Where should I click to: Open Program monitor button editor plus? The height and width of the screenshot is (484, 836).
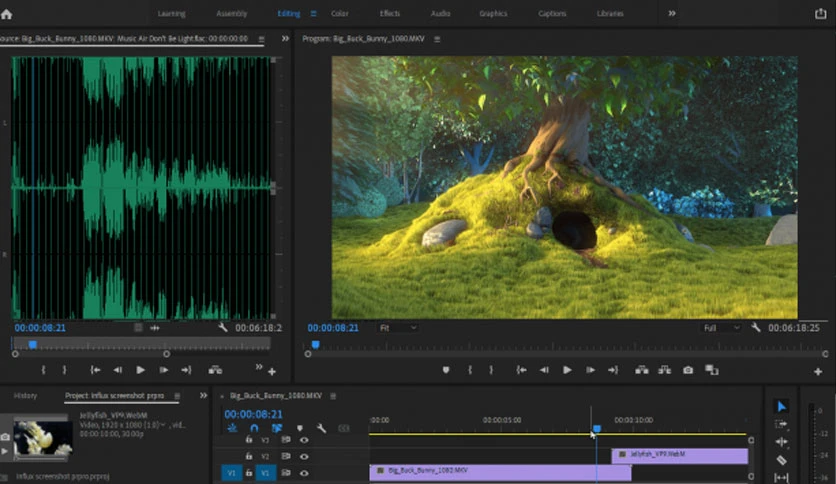tap(818, 372)
